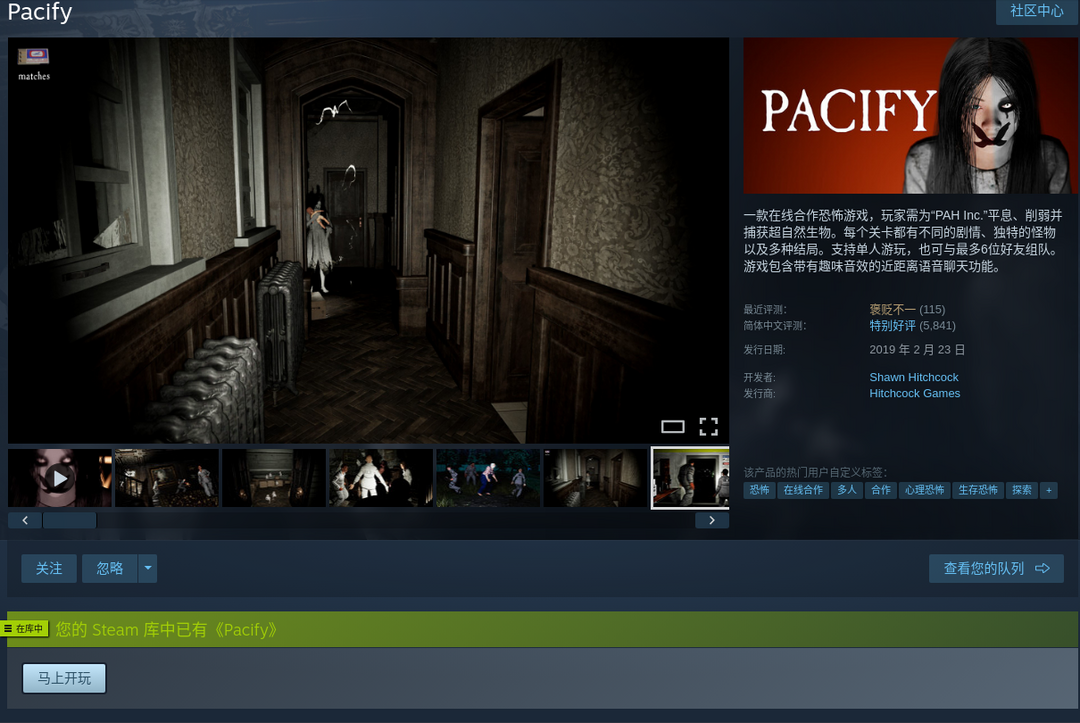Launch game with 马上开玩 button
This screenshot has height=723, width=1080.
coord(64,678)
